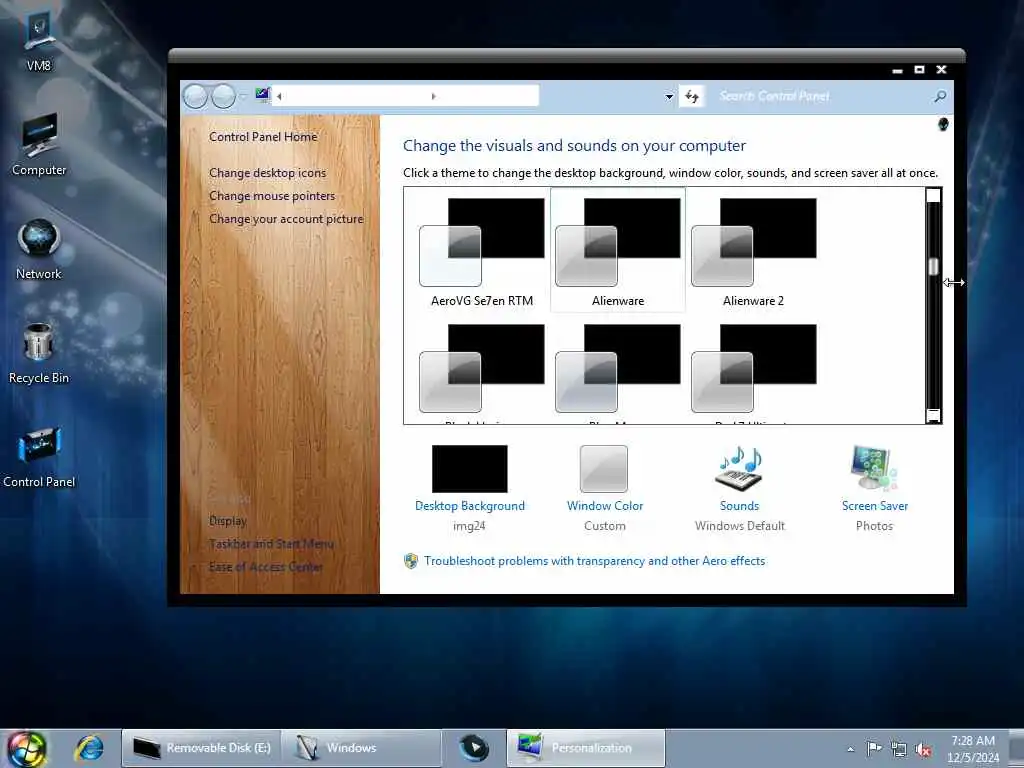Close the Personalization window
1024x768 pixels.
(x=941, y=70)
